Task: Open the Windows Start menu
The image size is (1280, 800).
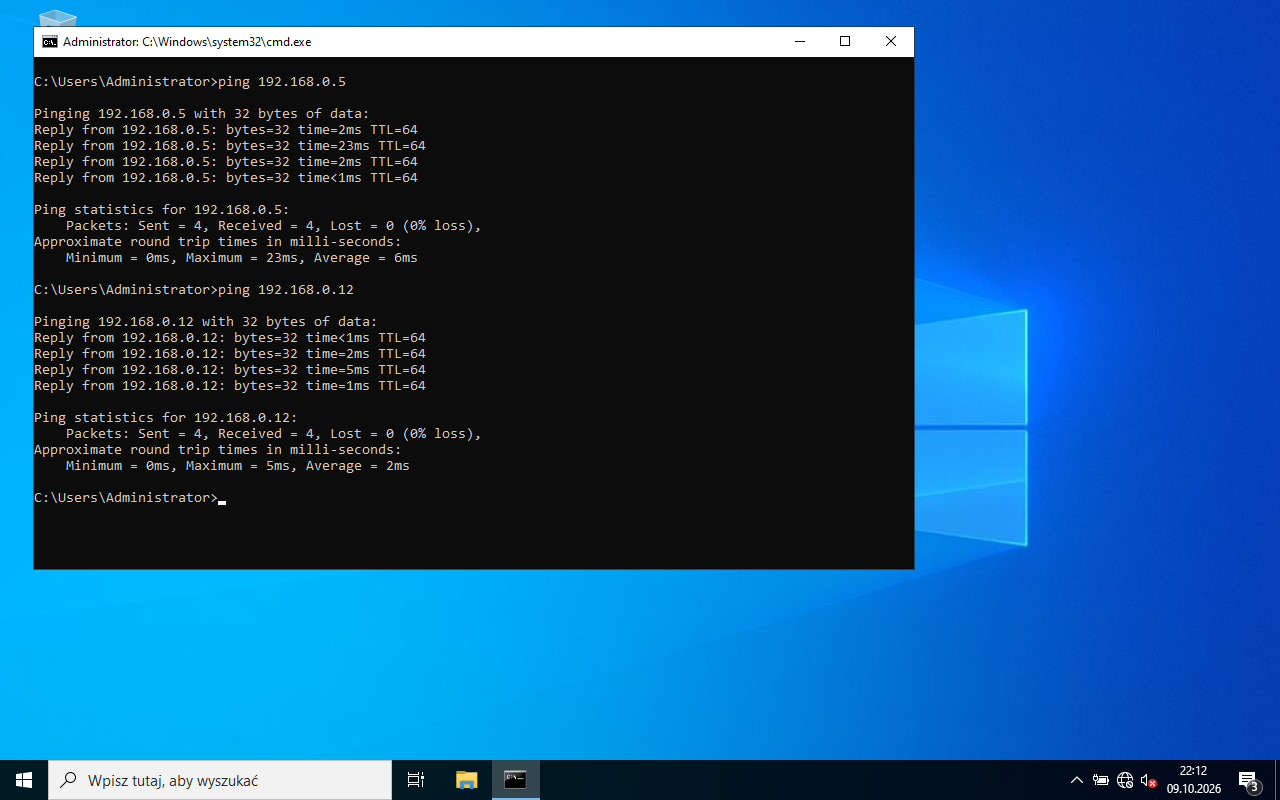Action: coord(24,780)
